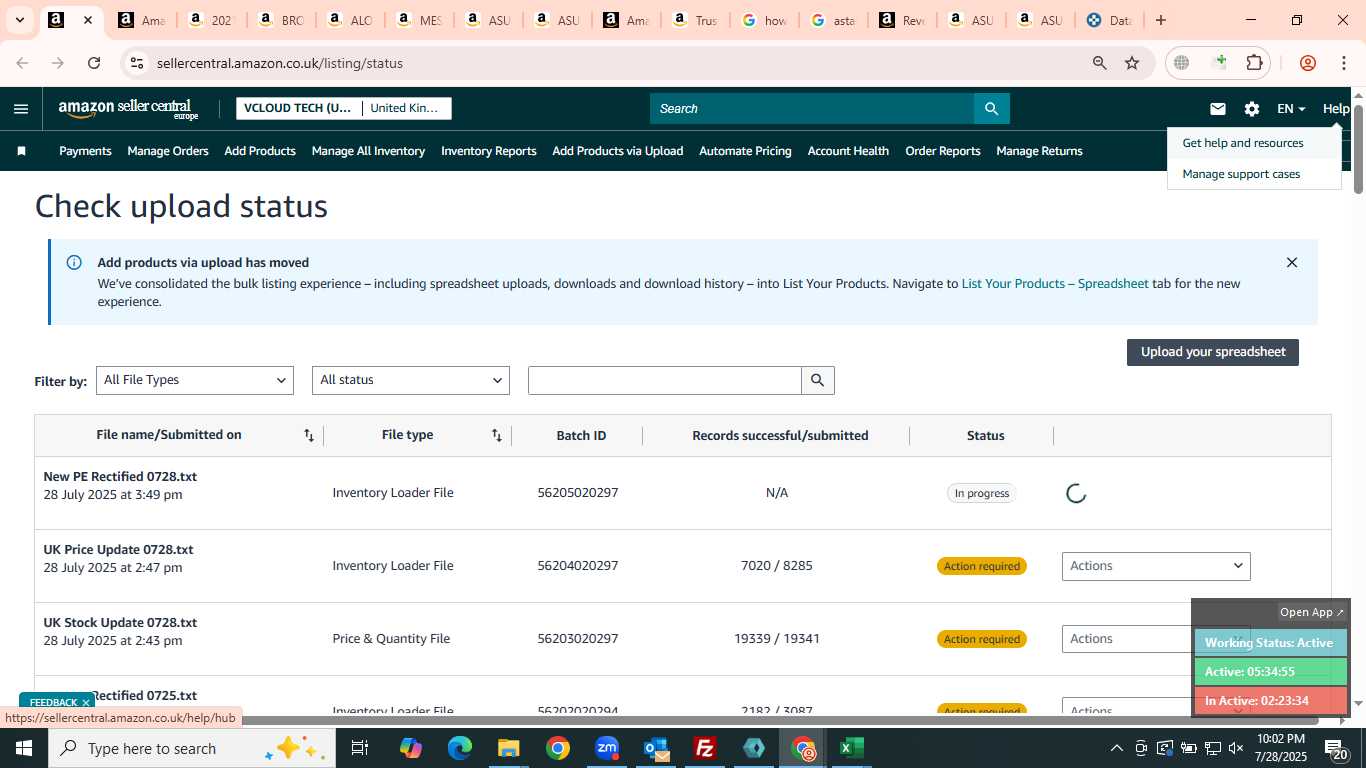Screen dimensions: 1366x768
Task: Open Manage Orders menu item
Action: coord(168,151)
